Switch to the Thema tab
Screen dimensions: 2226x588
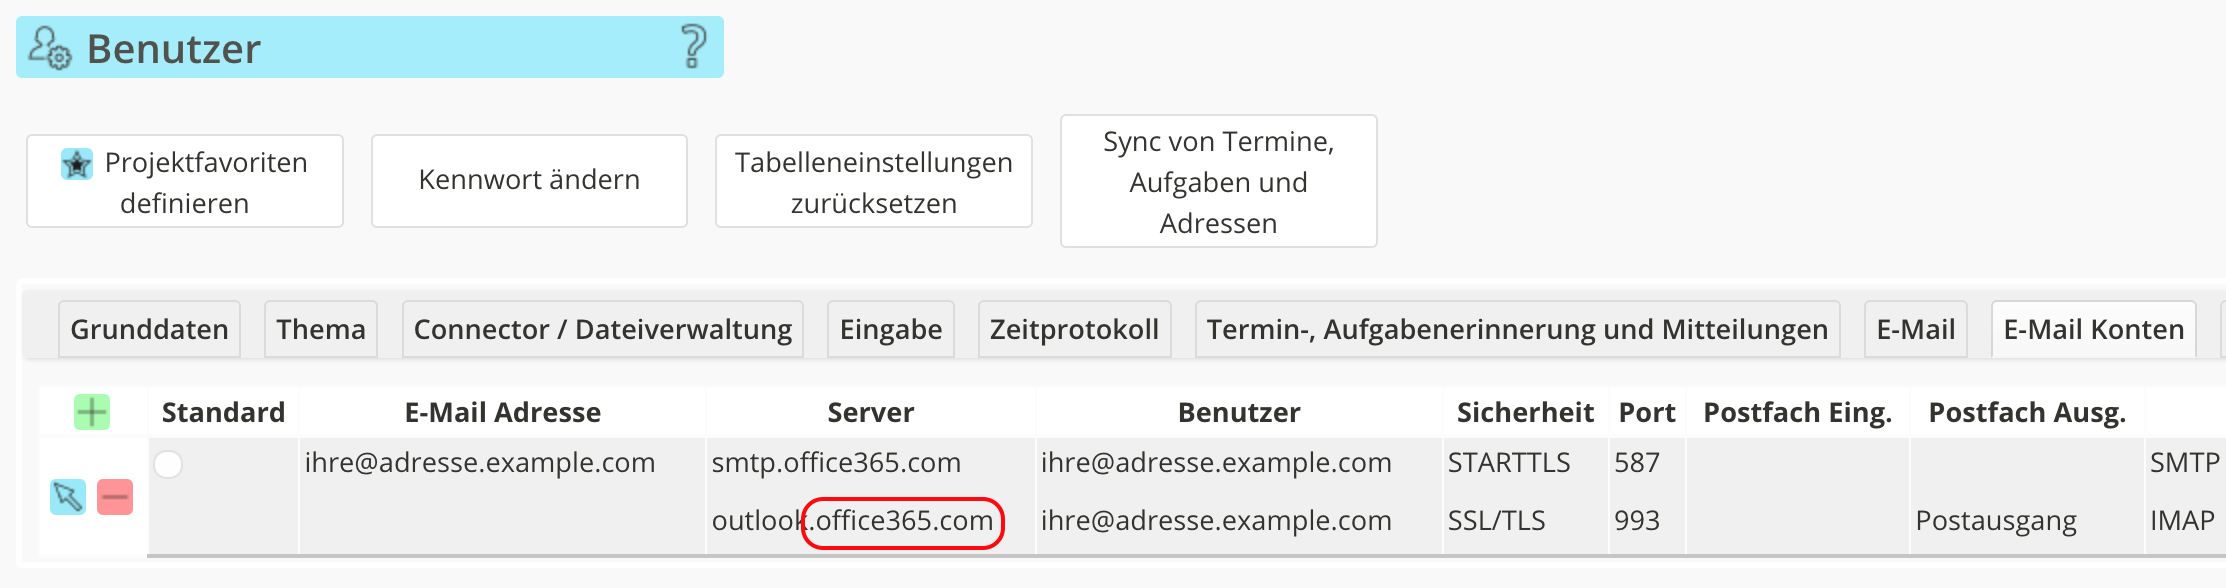pyautogui.click(x=320, y=329)
